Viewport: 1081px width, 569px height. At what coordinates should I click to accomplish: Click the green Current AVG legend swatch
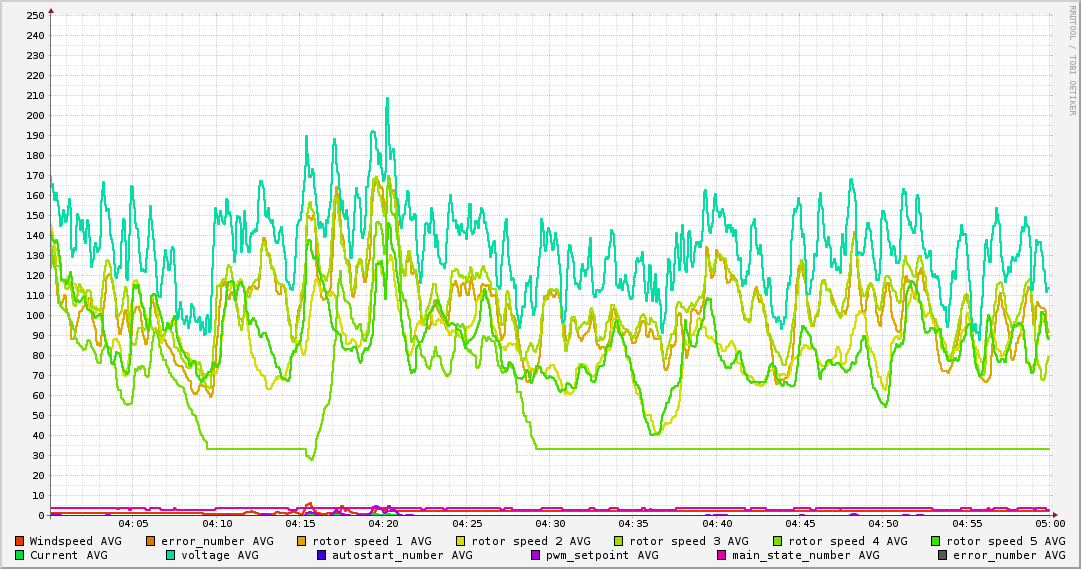click(20, 555)
